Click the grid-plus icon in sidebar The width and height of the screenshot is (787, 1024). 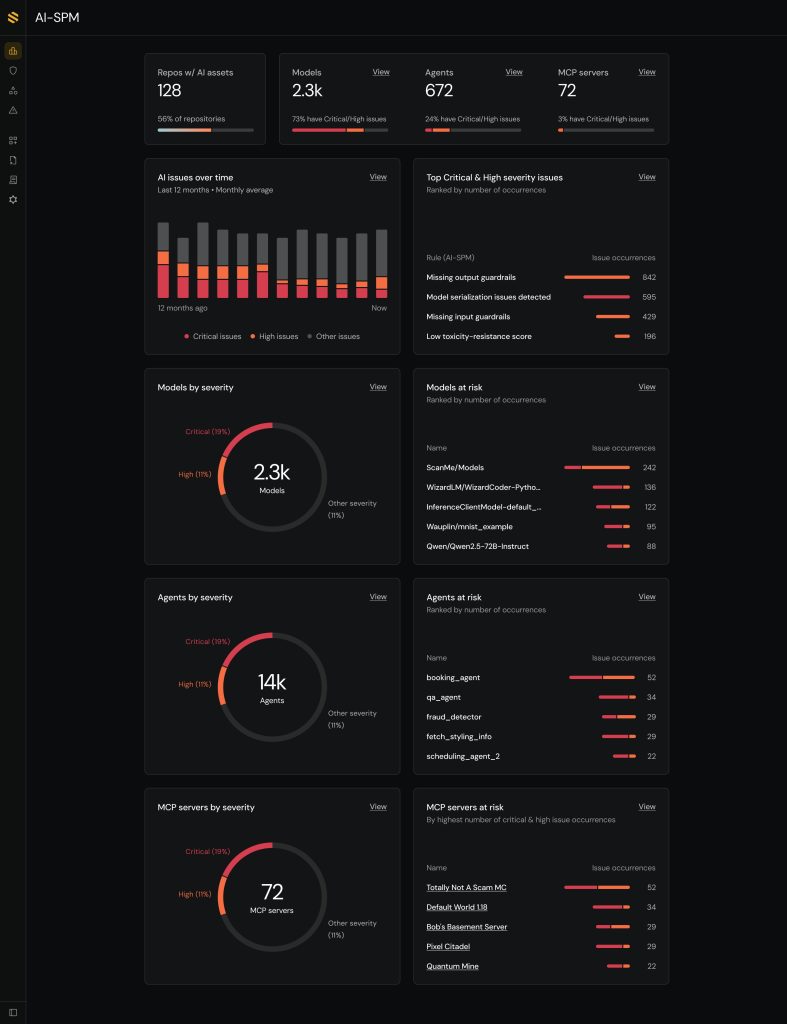coord(13,141)
